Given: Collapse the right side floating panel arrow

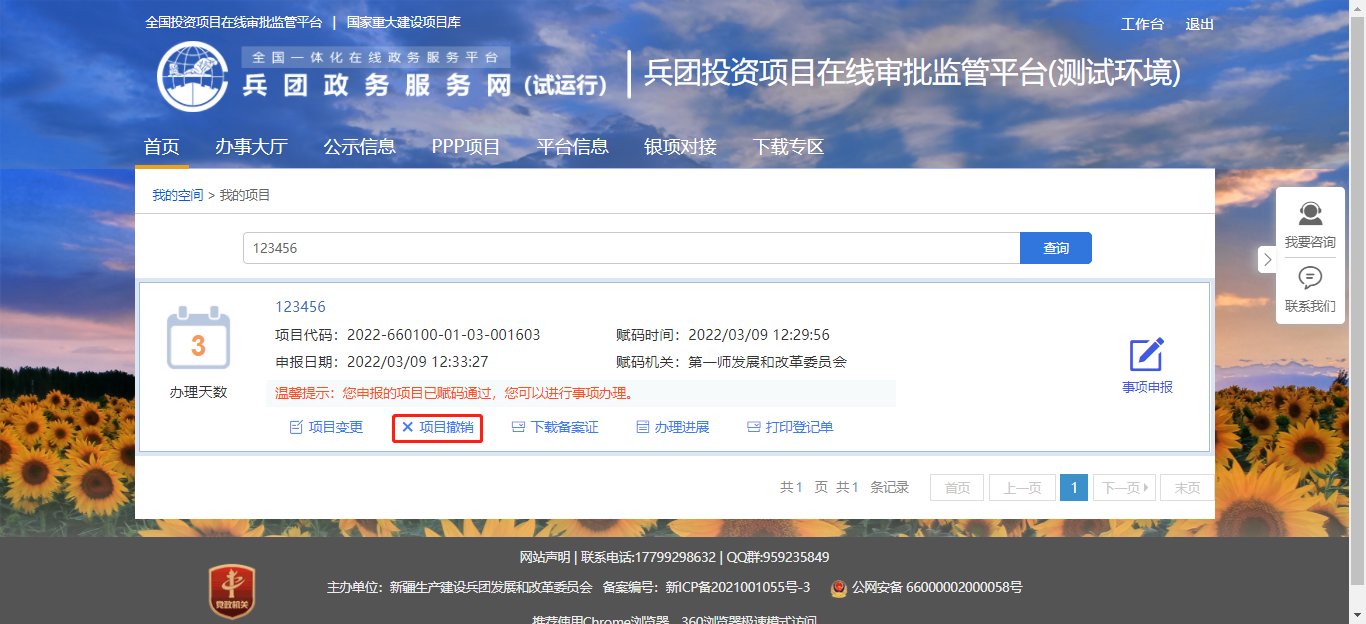Looking at the screenshot, I should pyautogui.click(x=1267, y=260).
